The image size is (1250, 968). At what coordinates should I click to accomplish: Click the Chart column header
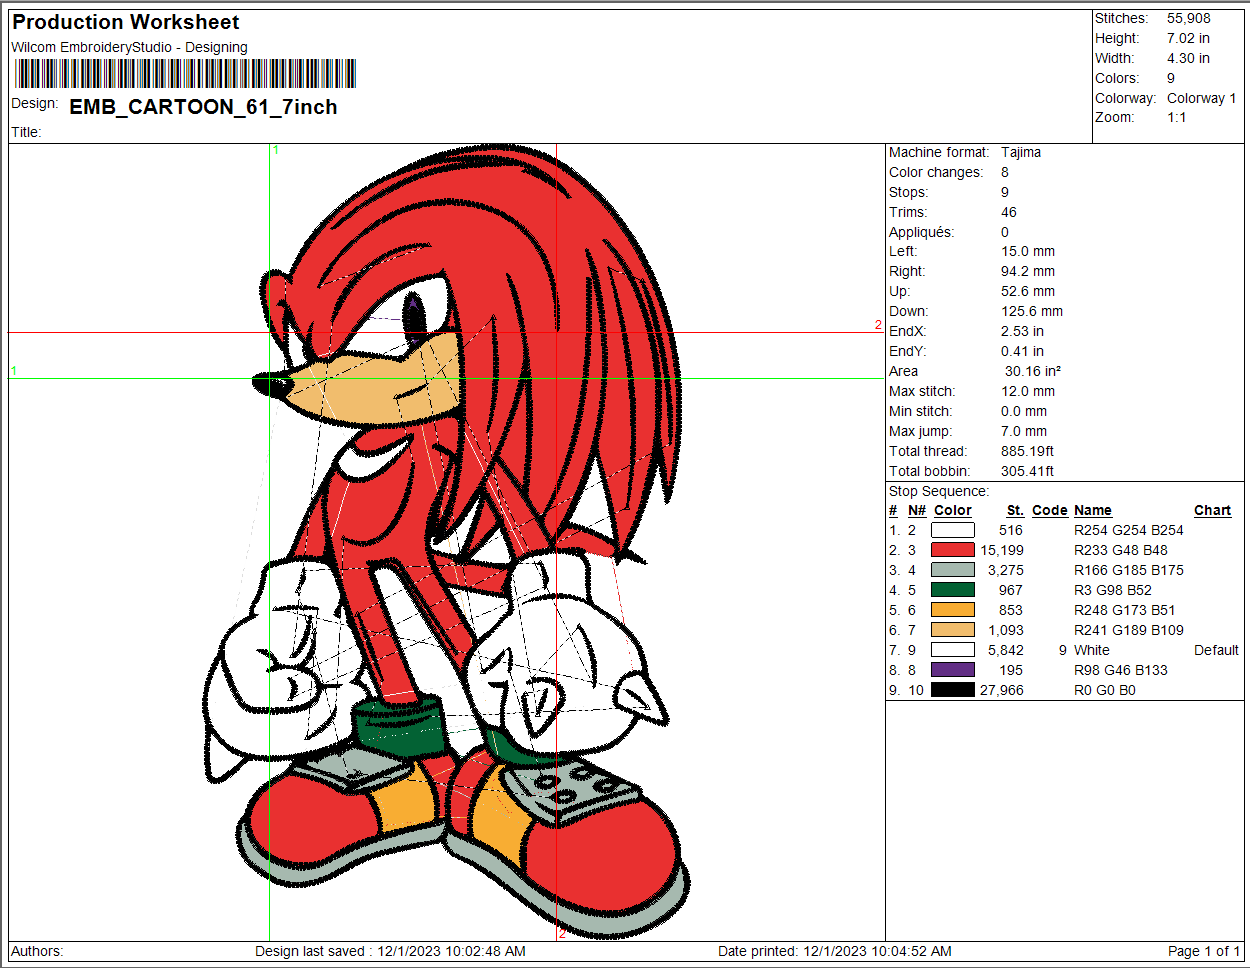1212,510
